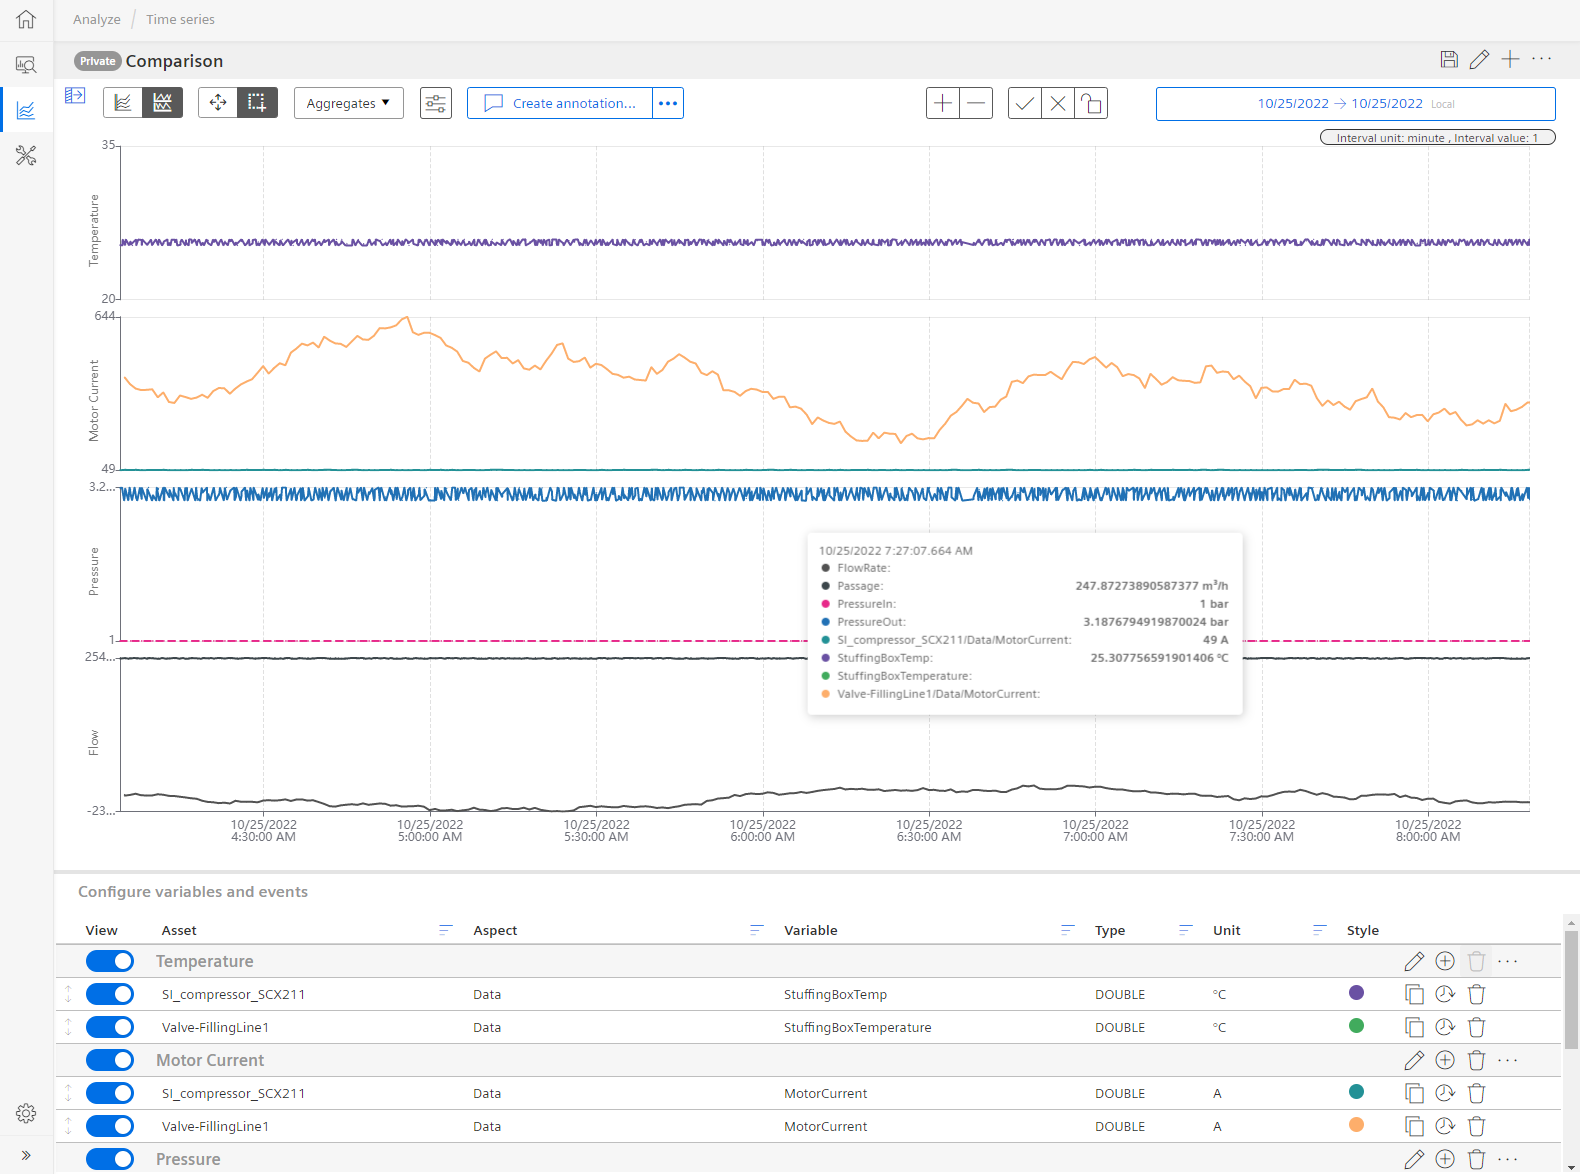Delete the Motor Current group
This screenshot has width=1580, height=1174.
point(1476,1060)
